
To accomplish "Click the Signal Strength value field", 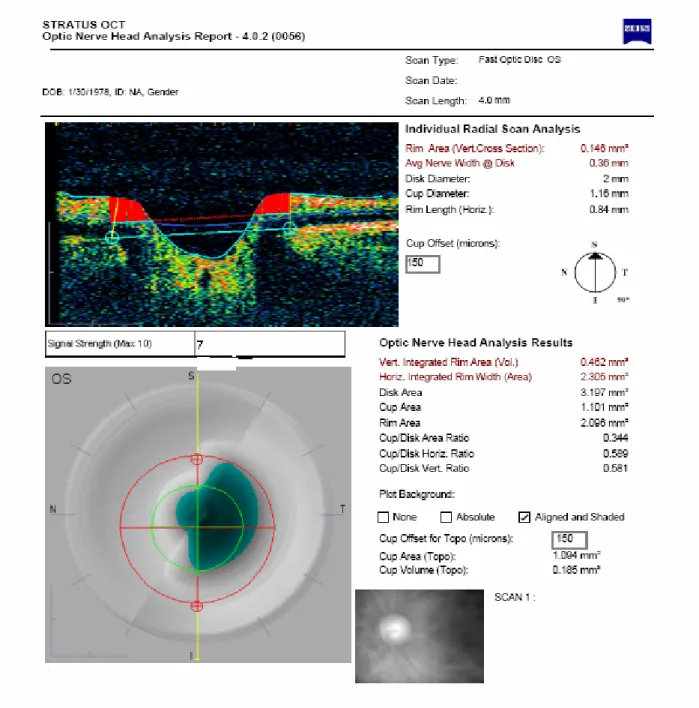I will coord(270,345).
